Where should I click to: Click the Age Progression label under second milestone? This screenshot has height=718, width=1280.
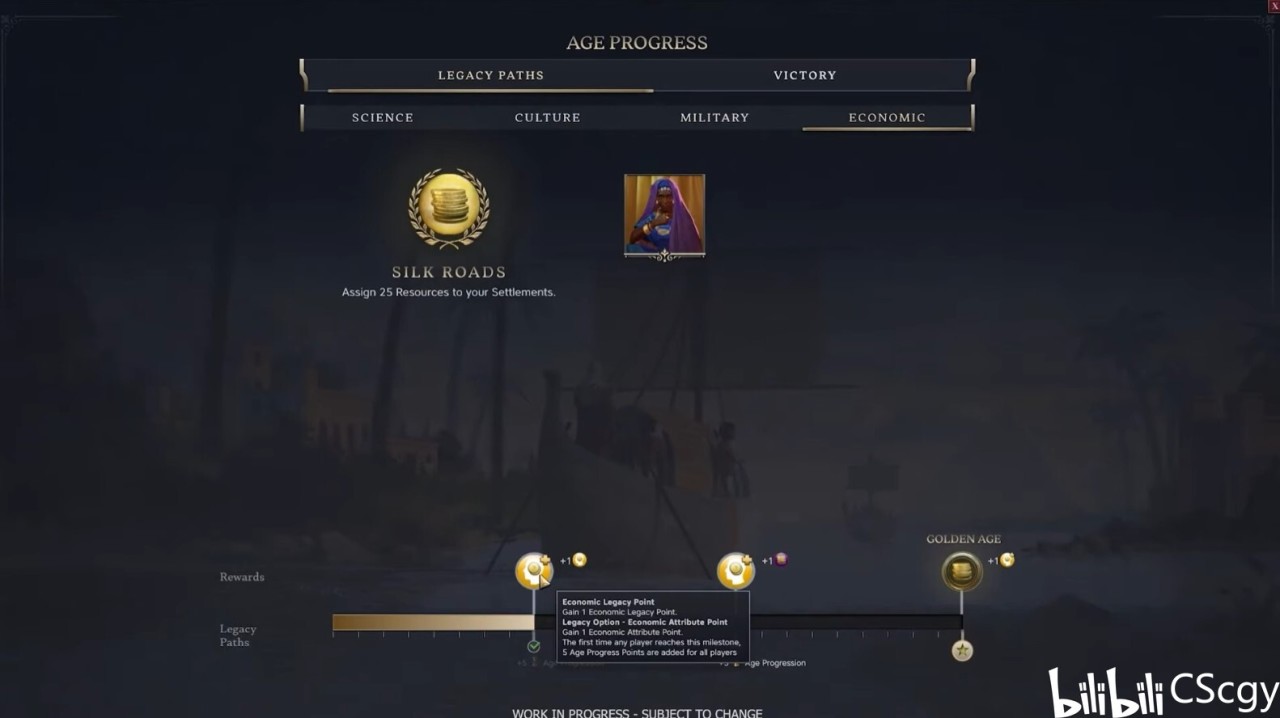click(775, 663)
